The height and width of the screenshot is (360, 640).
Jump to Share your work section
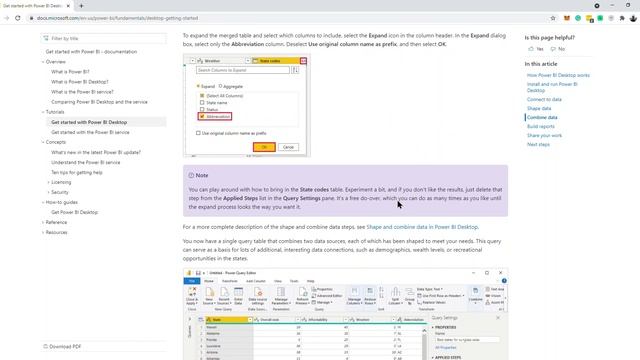(x=544, y=136)
